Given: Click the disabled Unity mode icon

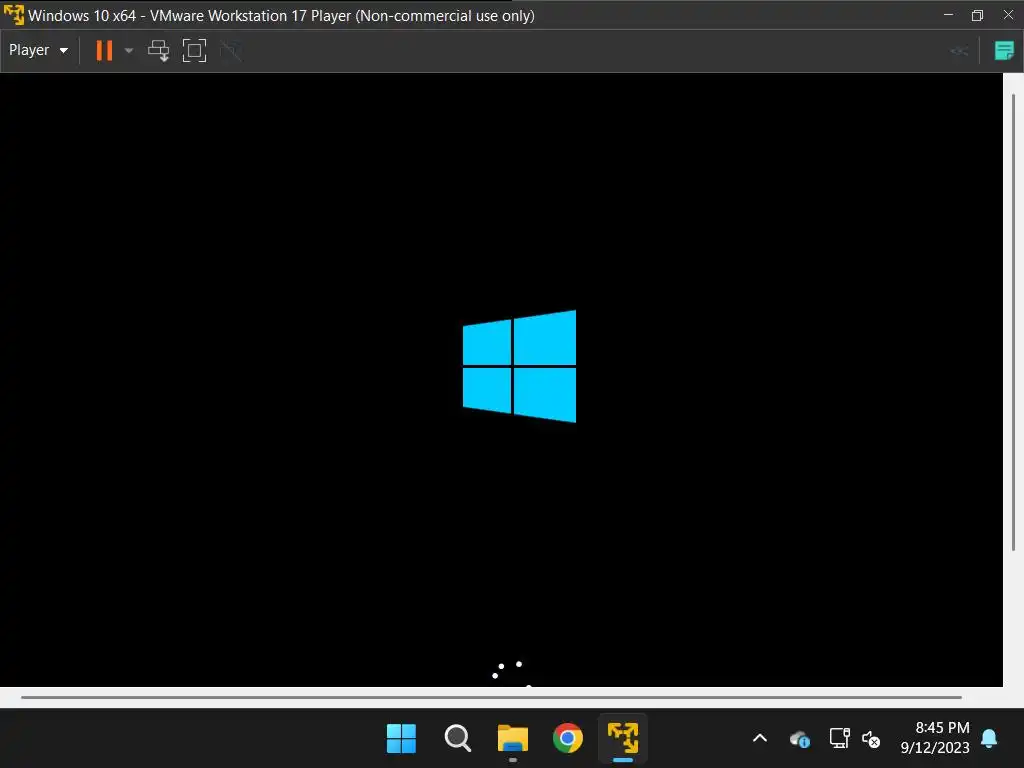Looking at the screenshot, I should pos(231,50).
